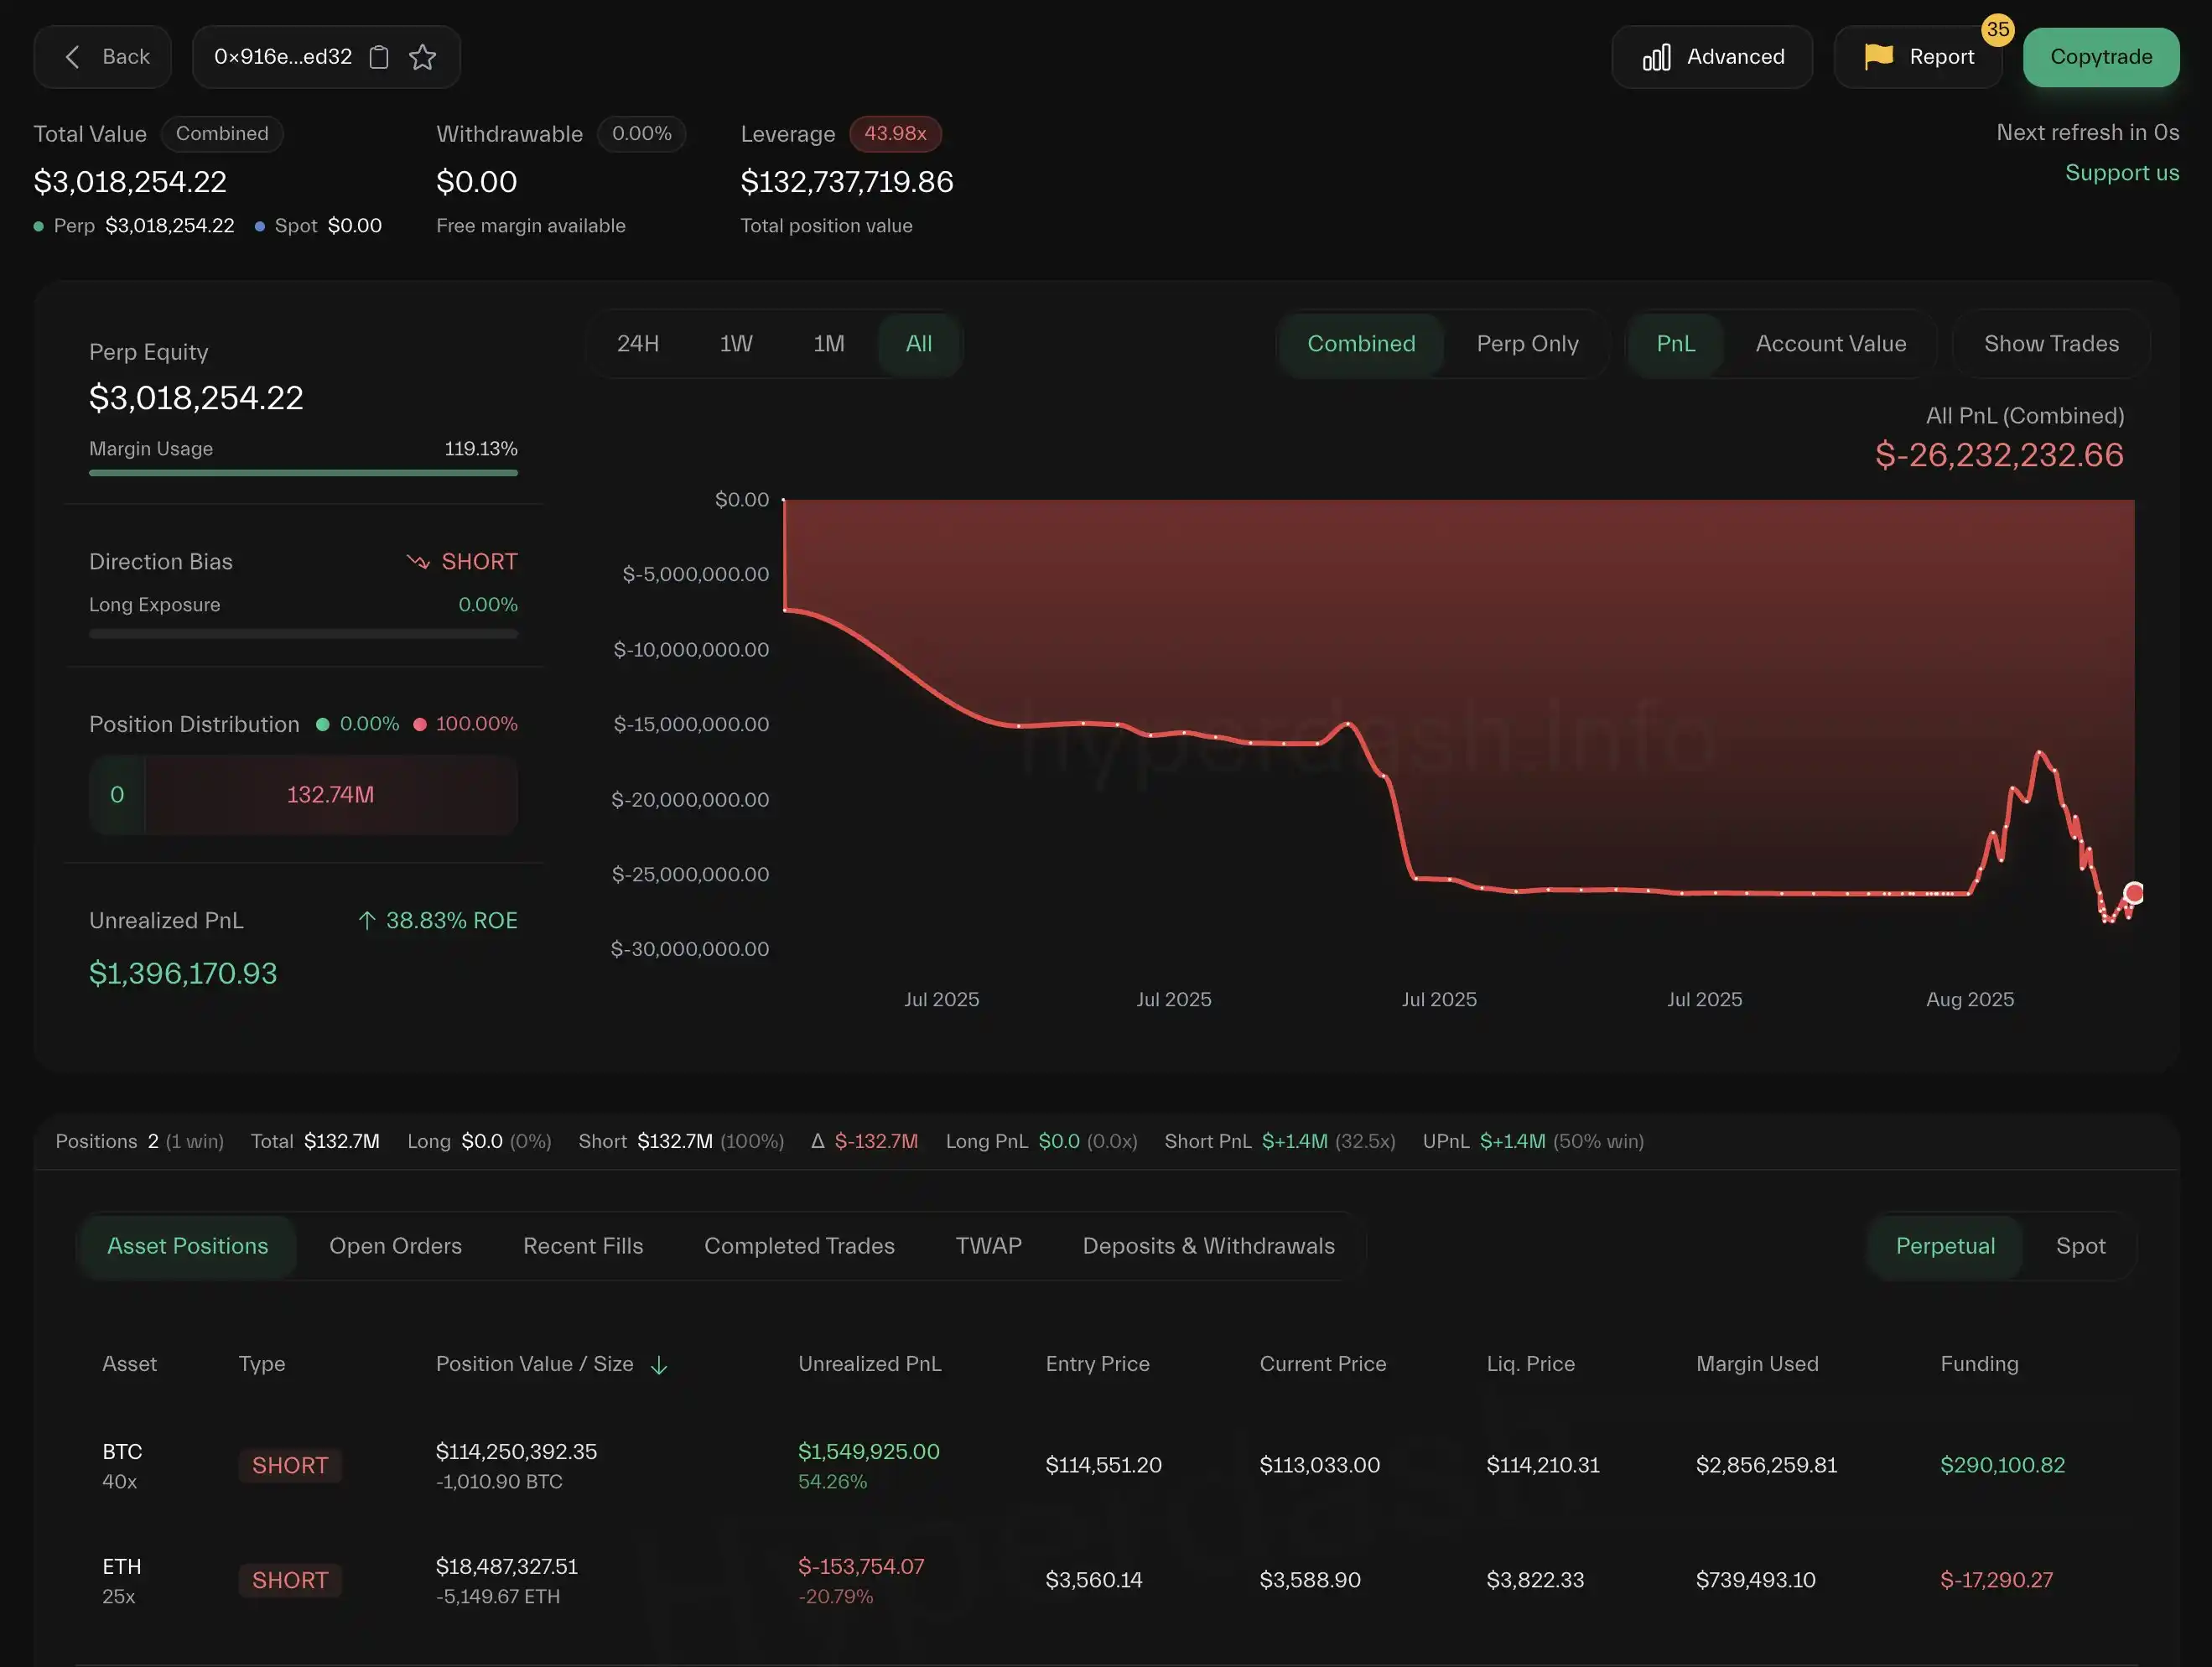Screen dimensions: 2212x1667
Task: Open the Asset Positions tab
Action: click(x=188, y=1246)
